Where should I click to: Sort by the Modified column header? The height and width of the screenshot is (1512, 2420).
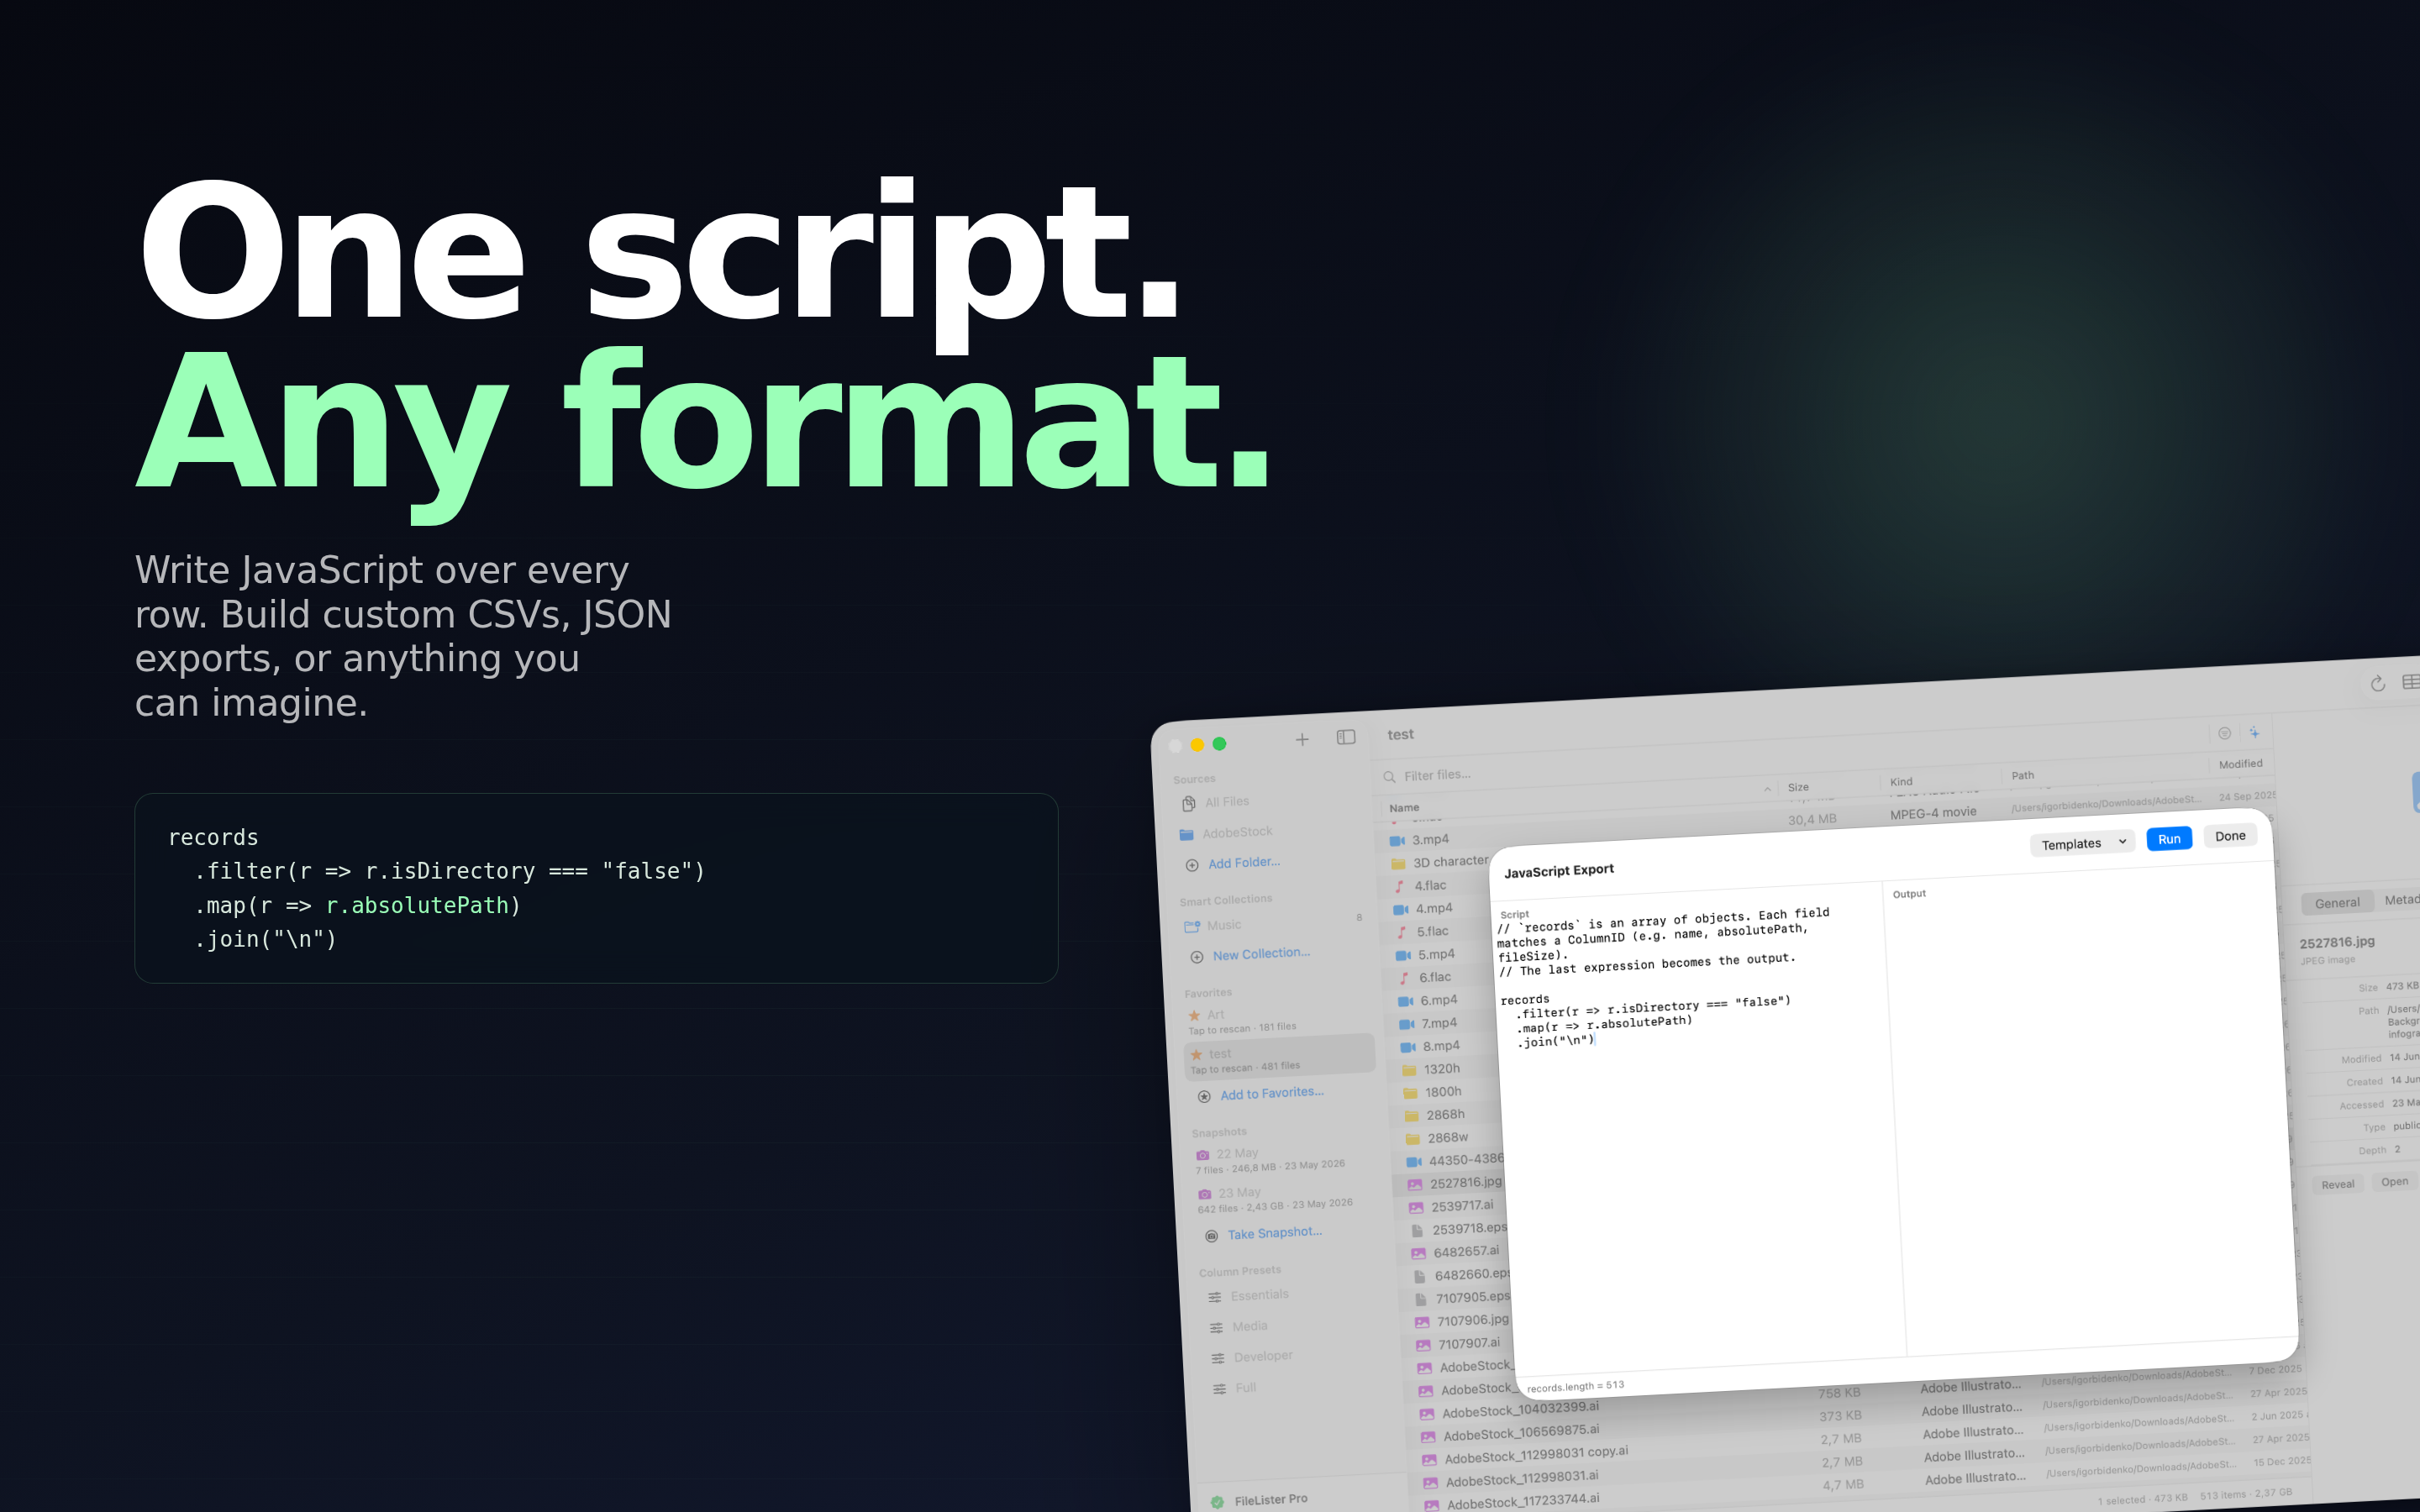[x=2240, y=764]
